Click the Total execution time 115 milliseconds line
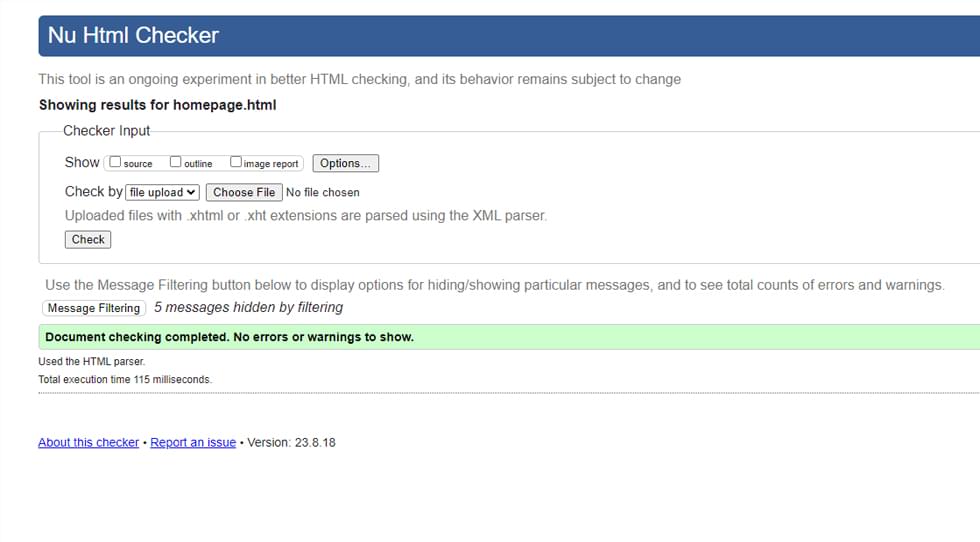This screenshot has width=980, height=542. click(x=125, y=379)
